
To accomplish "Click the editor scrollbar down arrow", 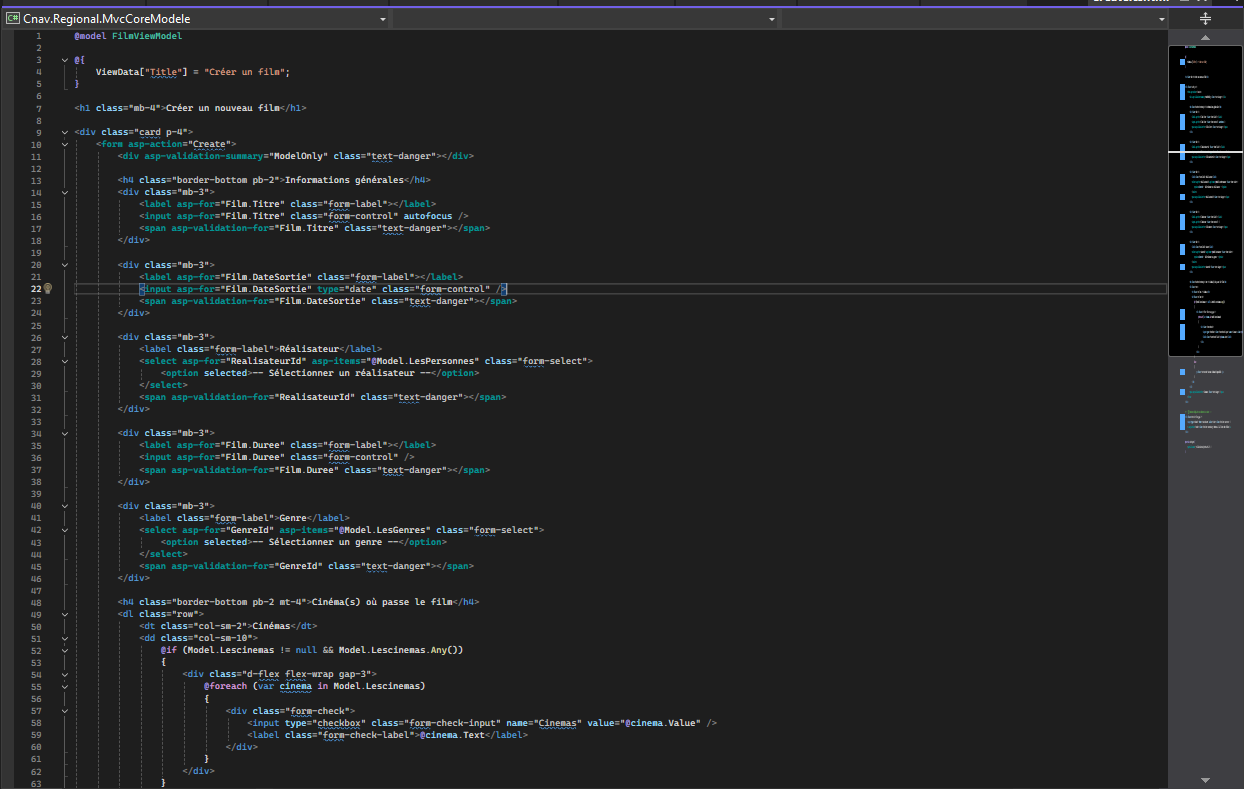I will pos(1204,779).
